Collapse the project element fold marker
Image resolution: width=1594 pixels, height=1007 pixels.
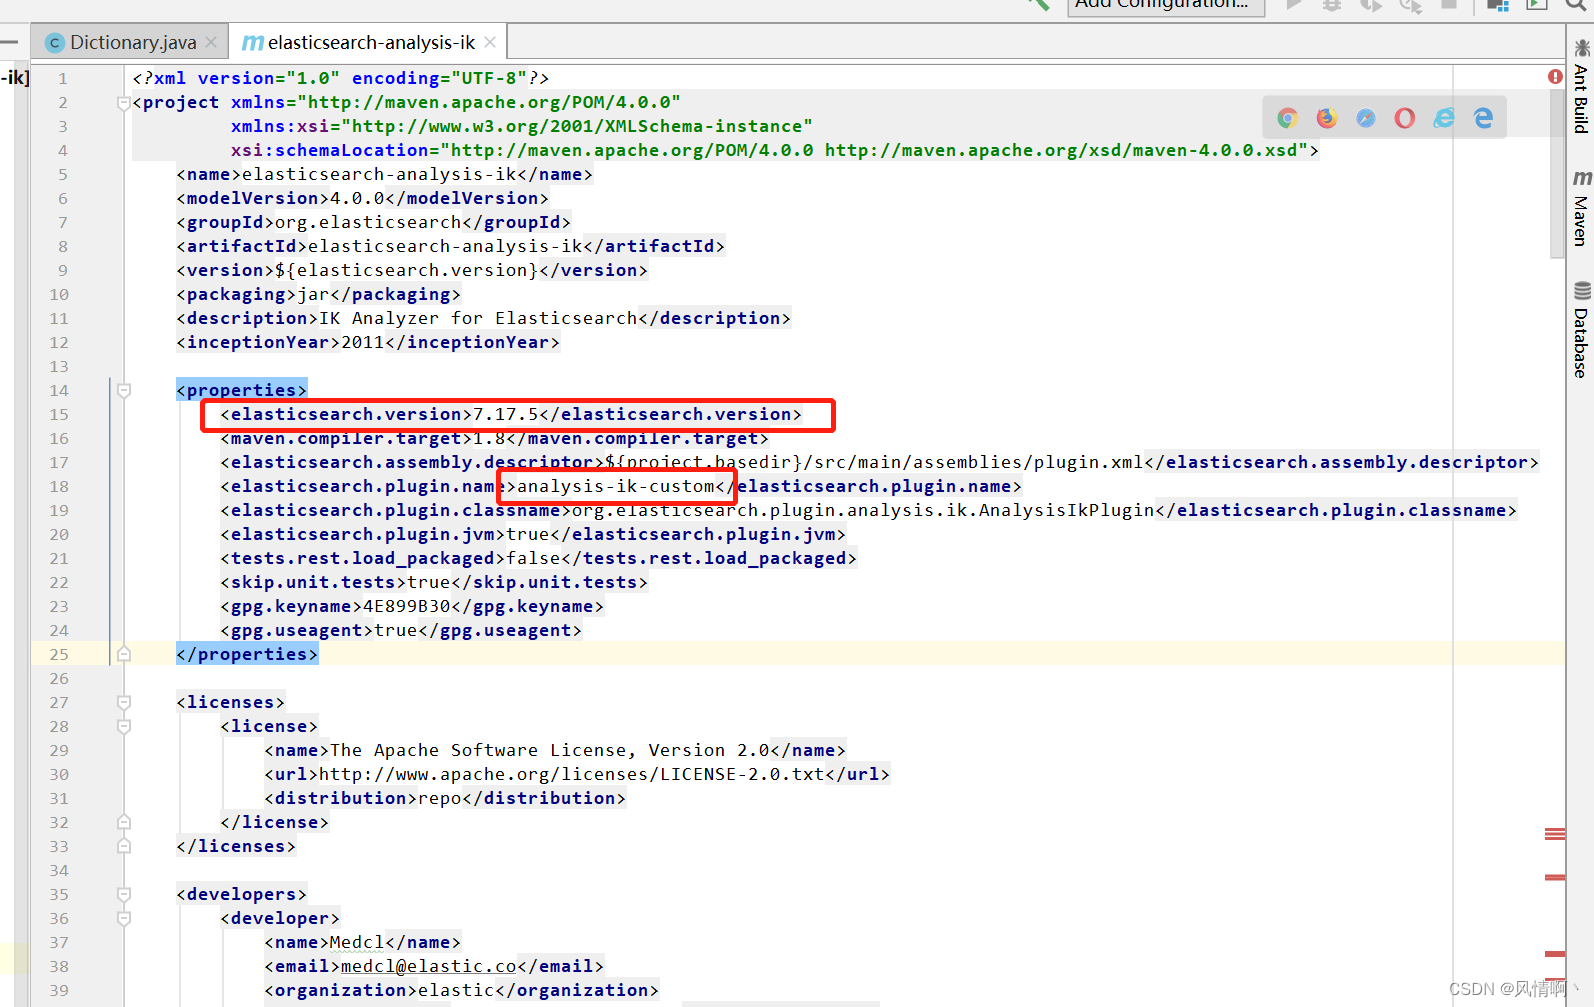point(124,102)
